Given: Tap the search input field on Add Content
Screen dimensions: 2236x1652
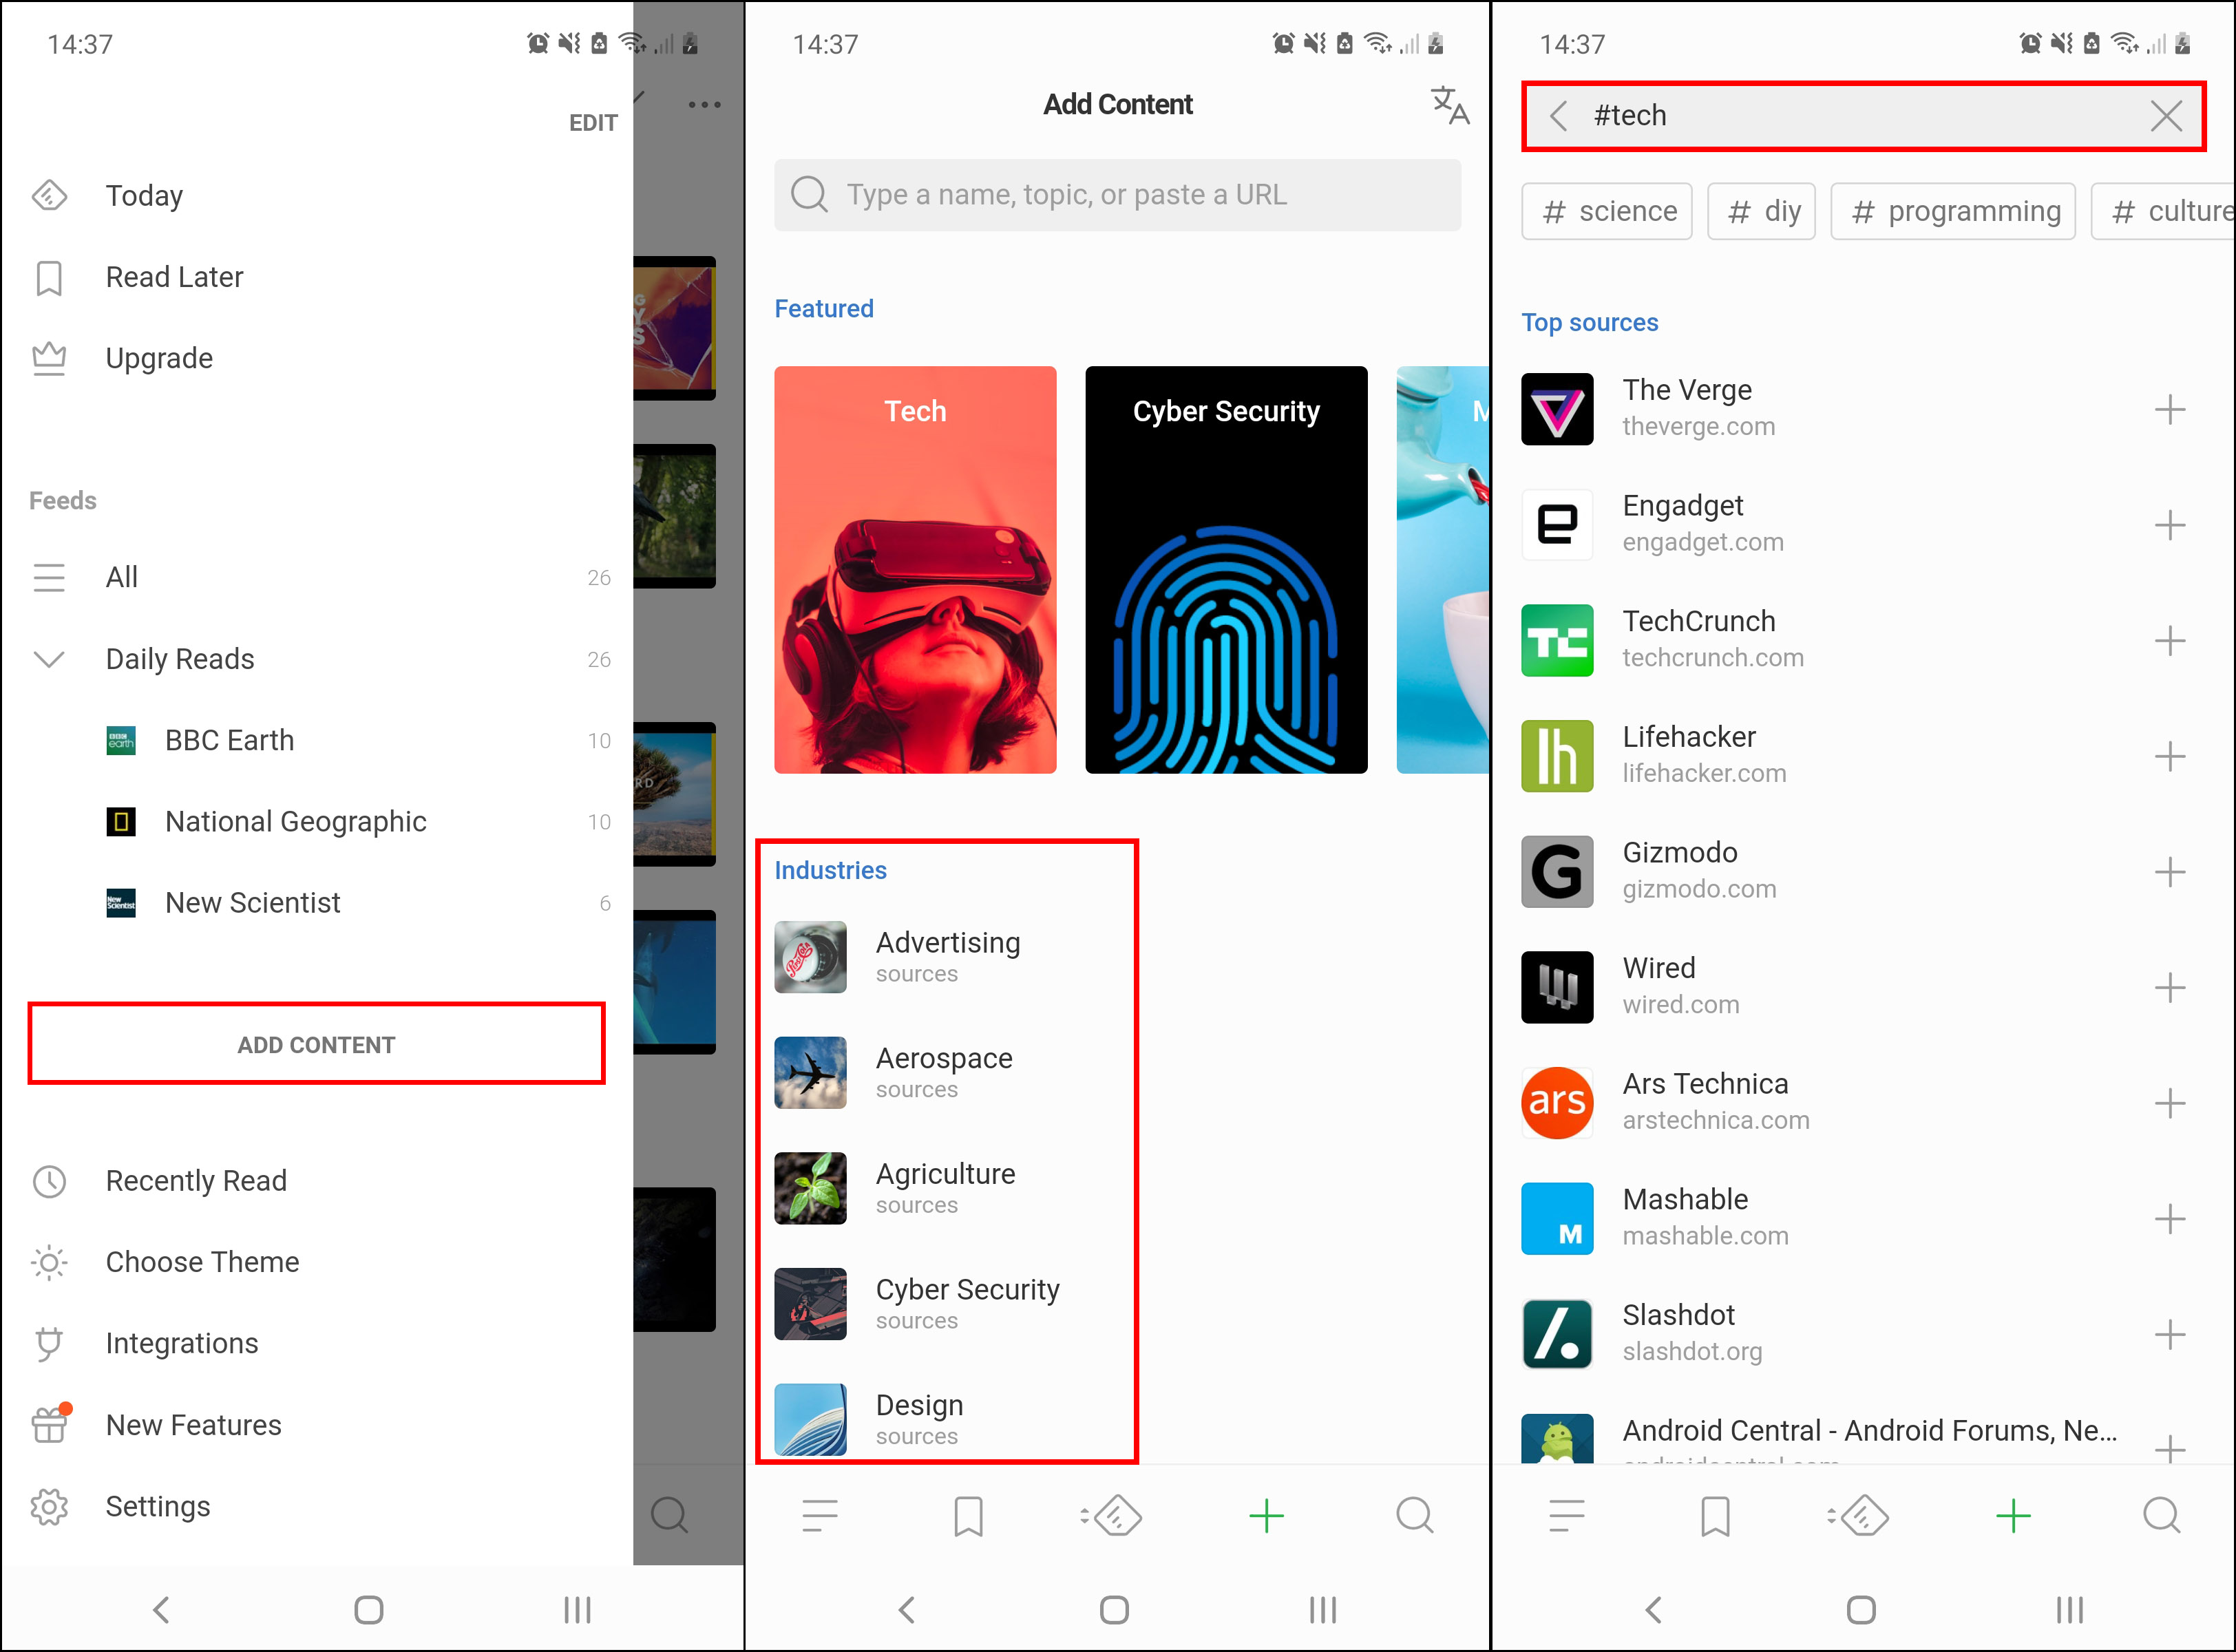Looking at the screenshot, I should coord(1118,194).
